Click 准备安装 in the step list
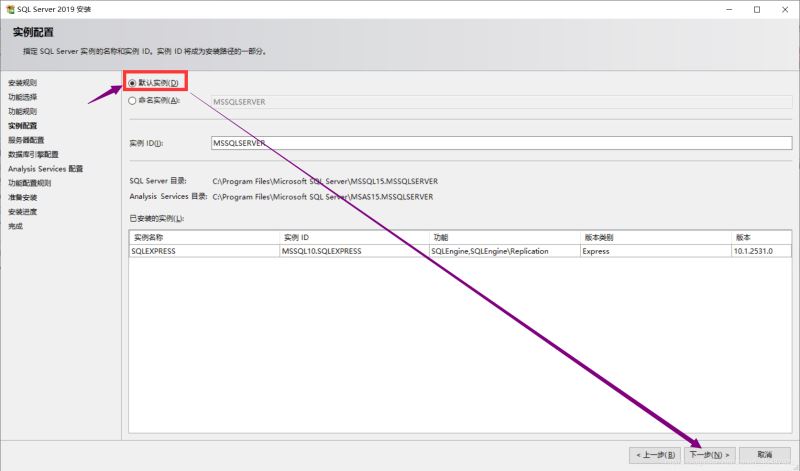 coord(23,198)
